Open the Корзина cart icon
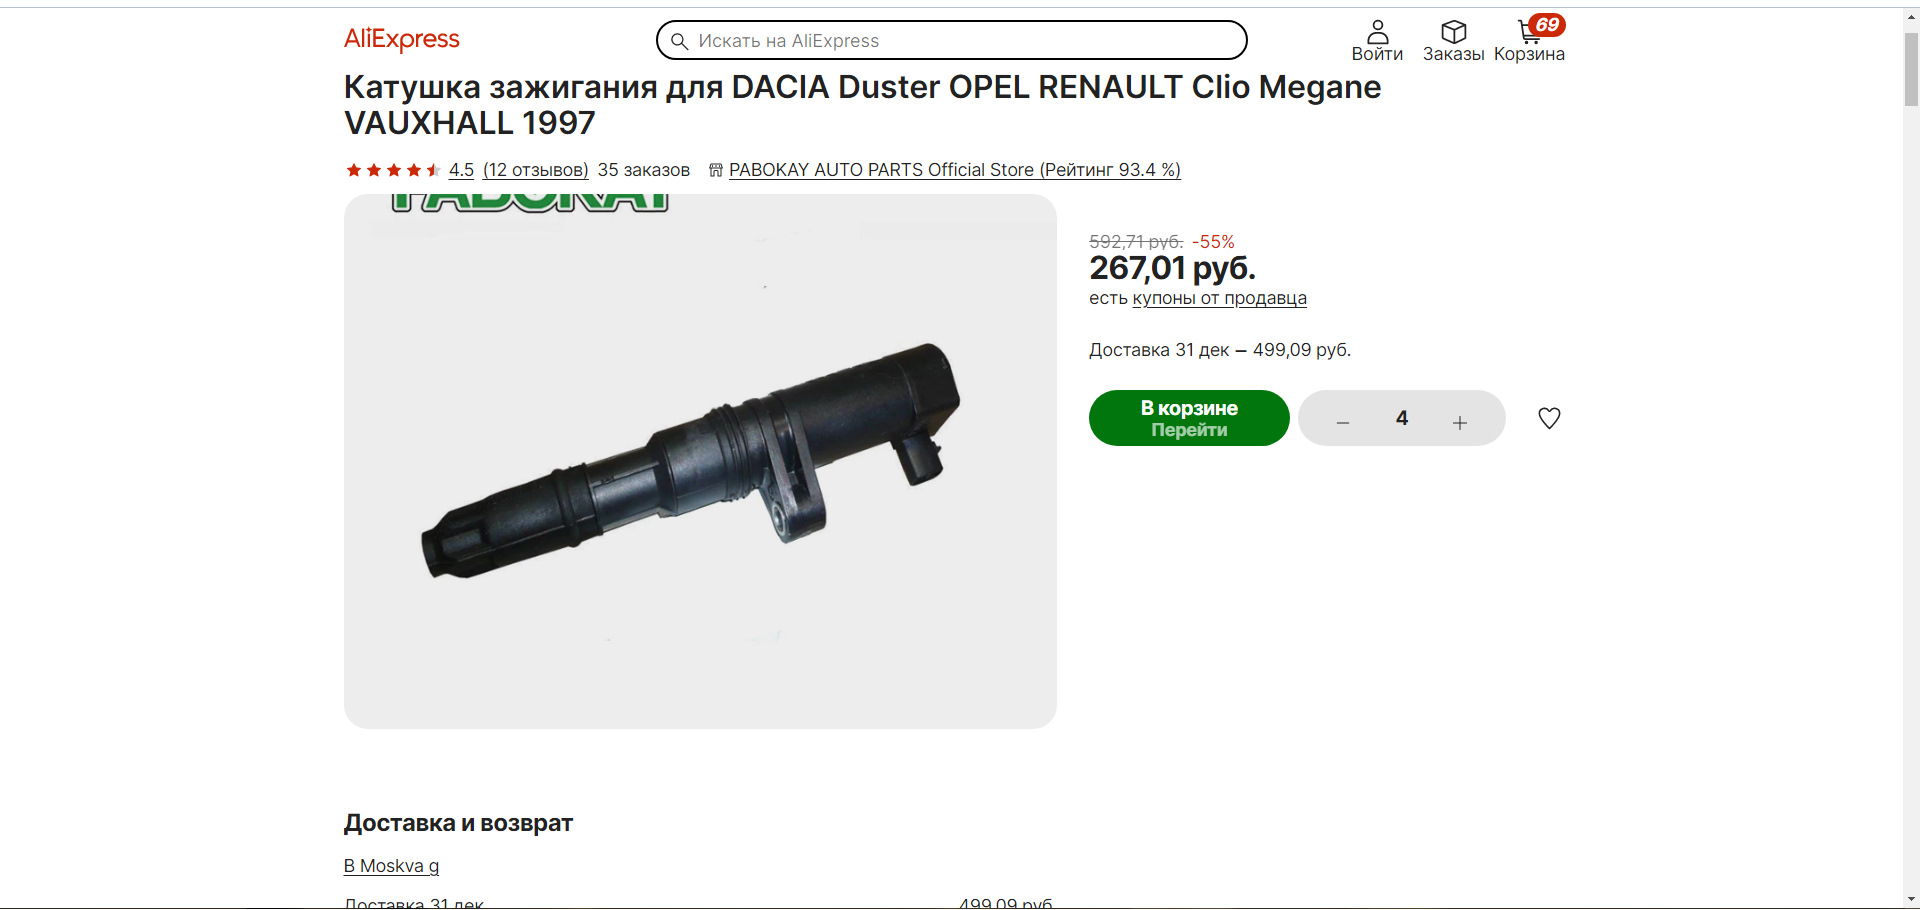 tap(1529, 32)
